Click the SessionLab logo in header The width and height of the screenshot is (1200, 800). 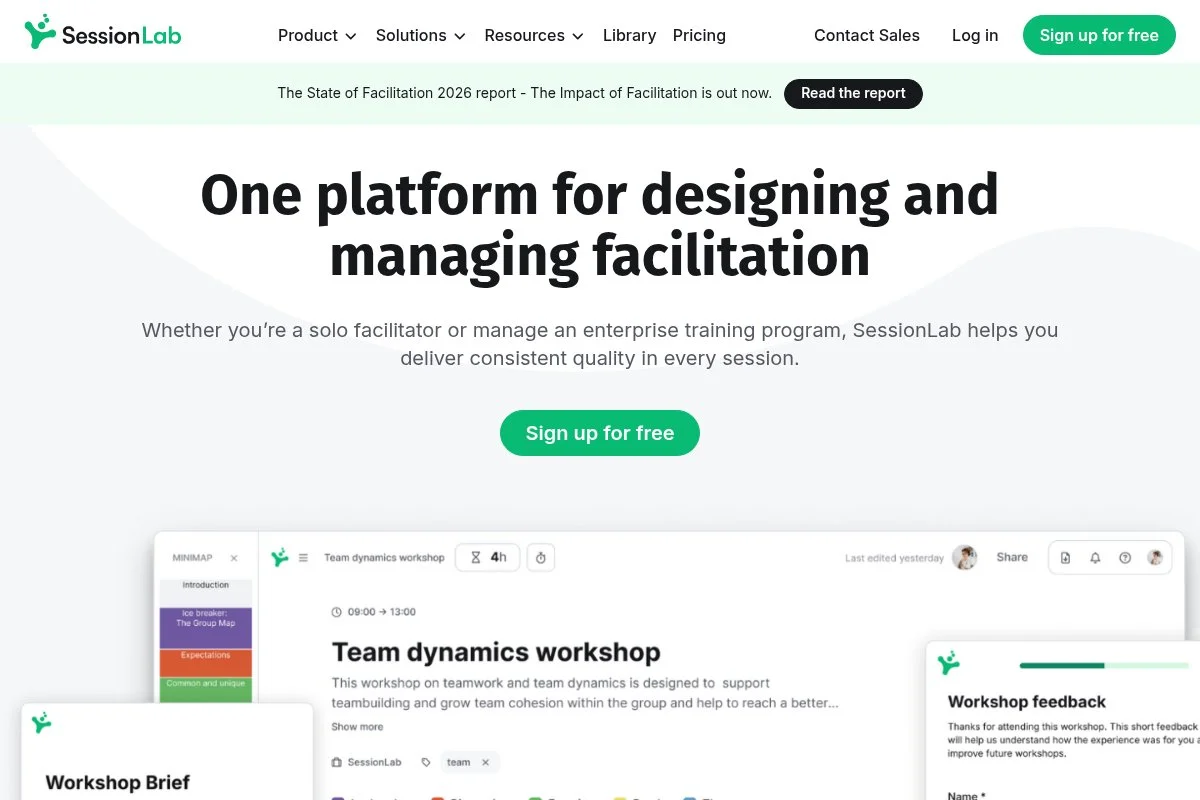tap(103, 33)
